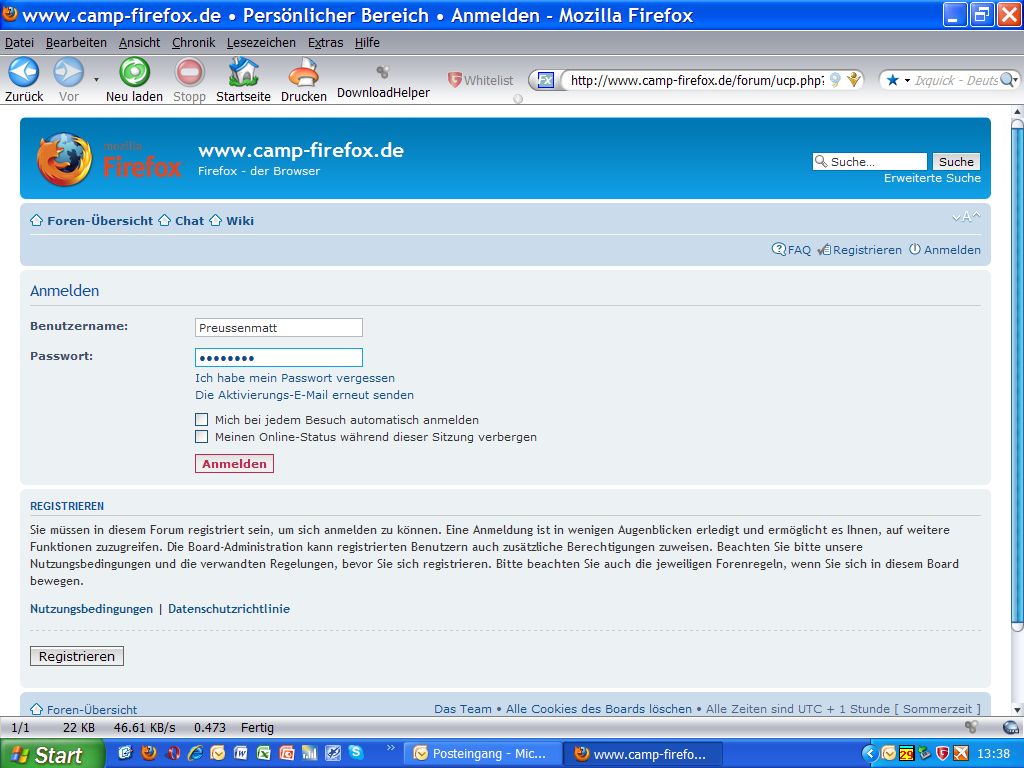Click the address bar URL field
1024x768 pixels.
click(x=696, y=80)
